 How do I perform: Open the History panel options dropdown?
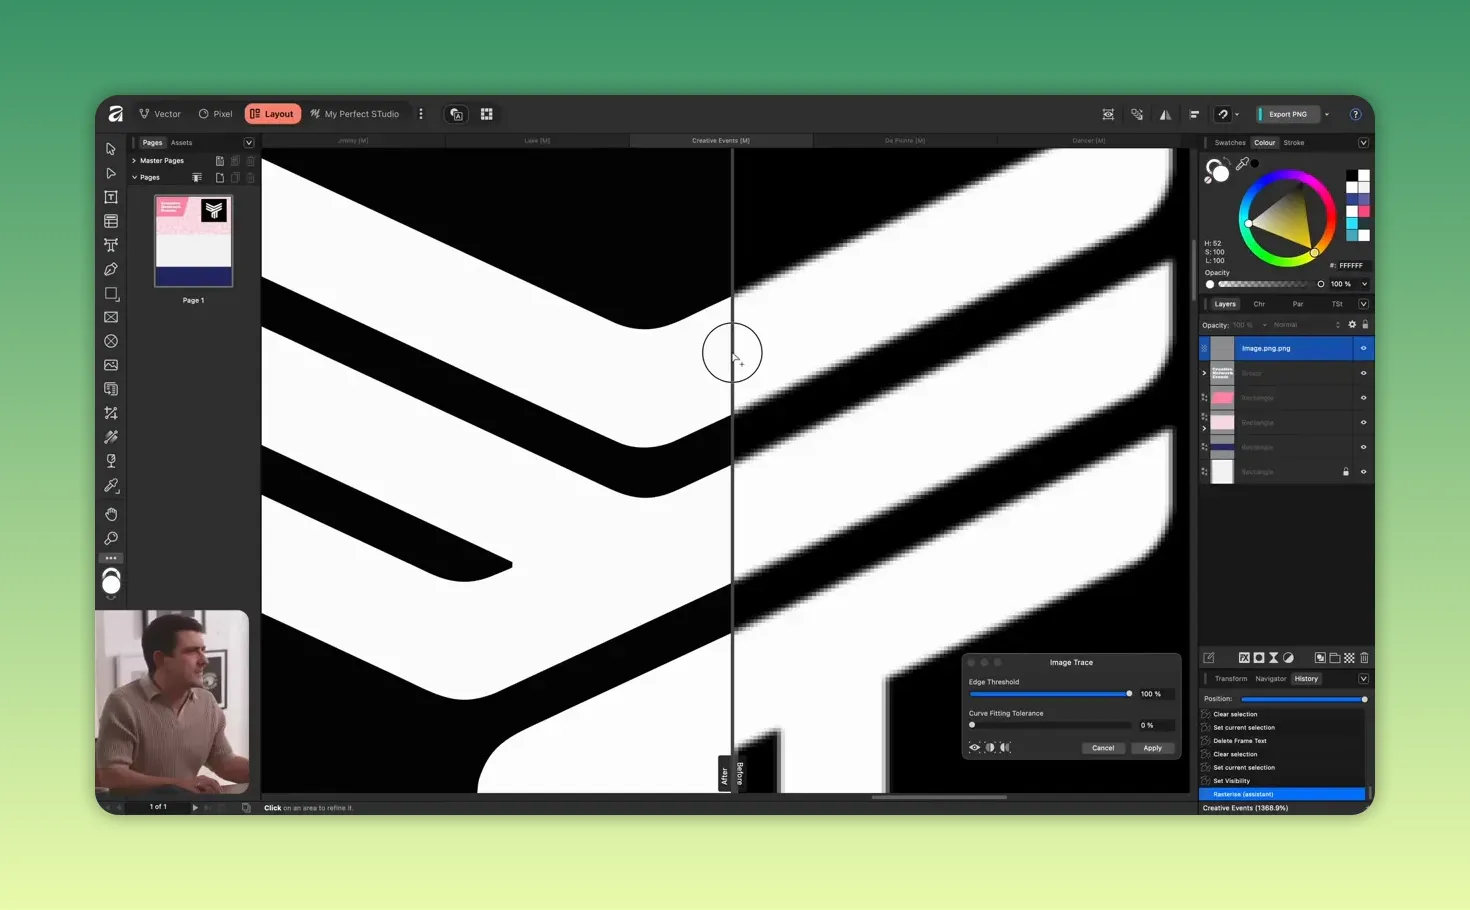1363,679
